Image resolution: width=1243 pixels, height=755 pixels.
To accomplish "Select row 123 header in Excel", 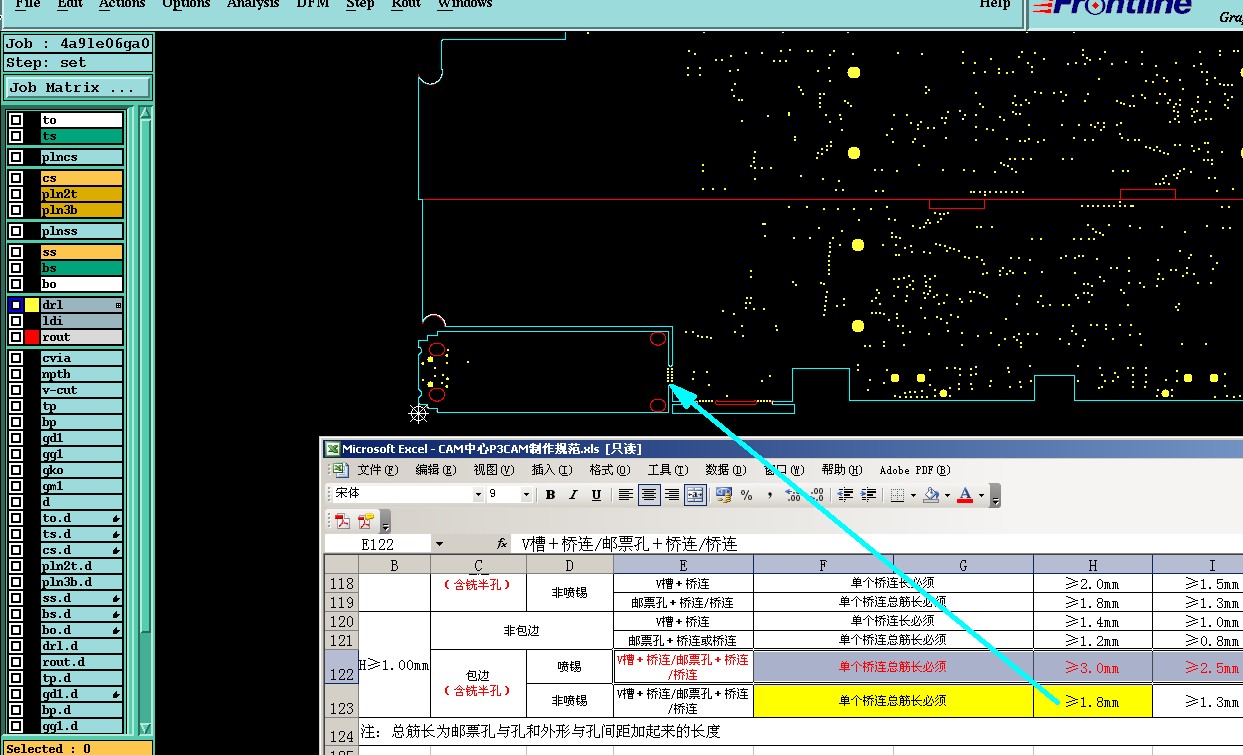I will tap(341, 700).
